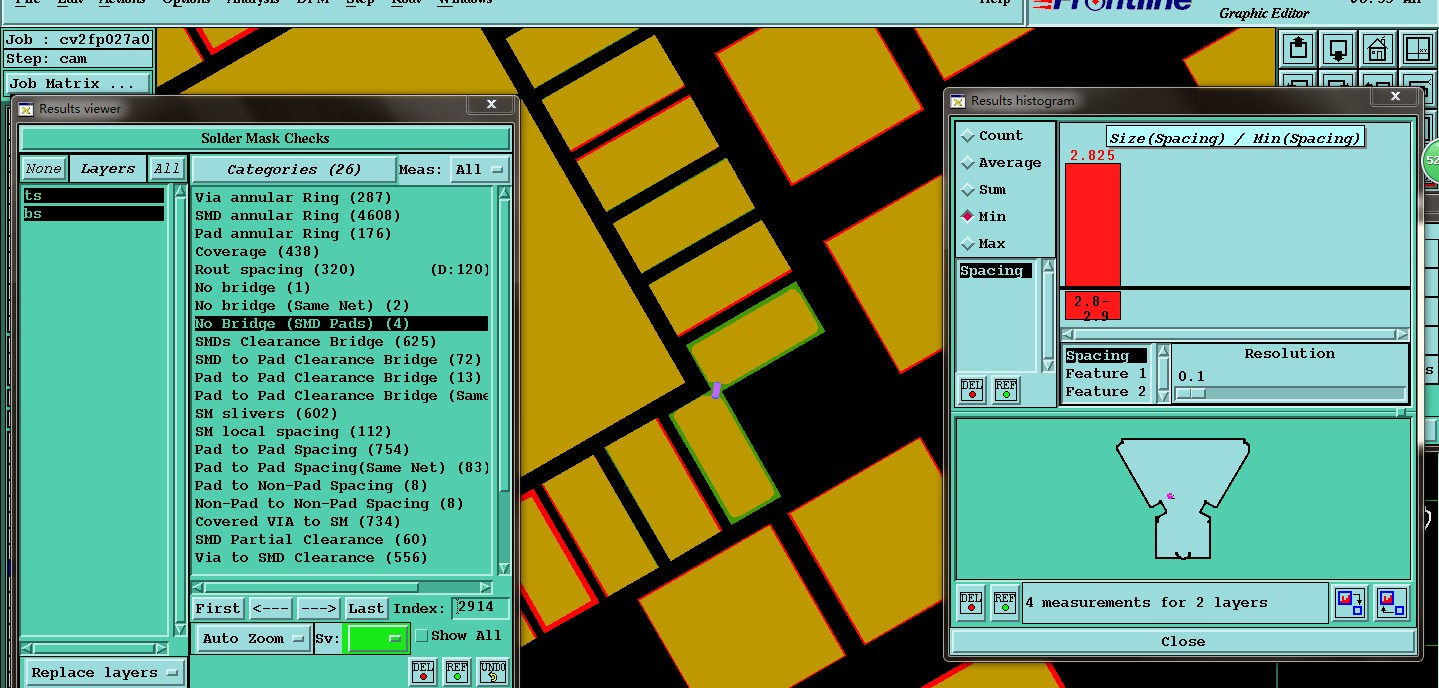
Task: Select the Average radio option
Action: [968, 163]
